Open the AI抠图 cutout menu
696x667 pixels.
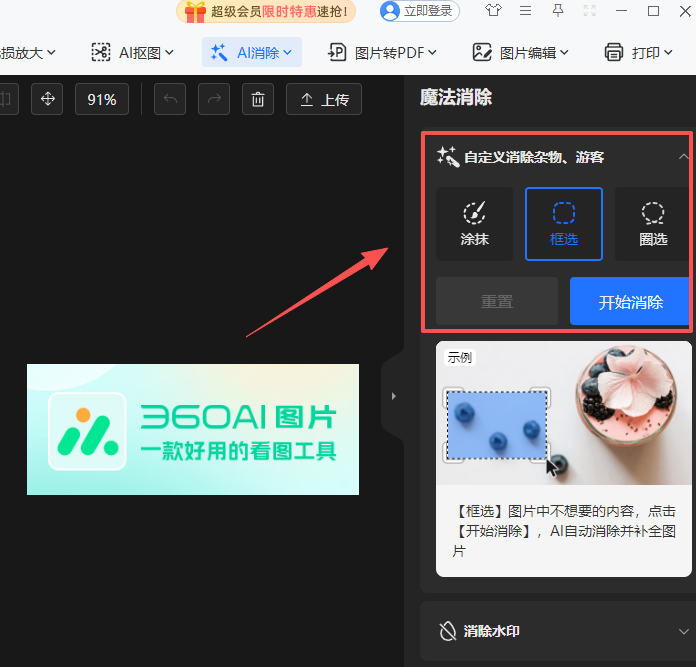pos(132,52)
